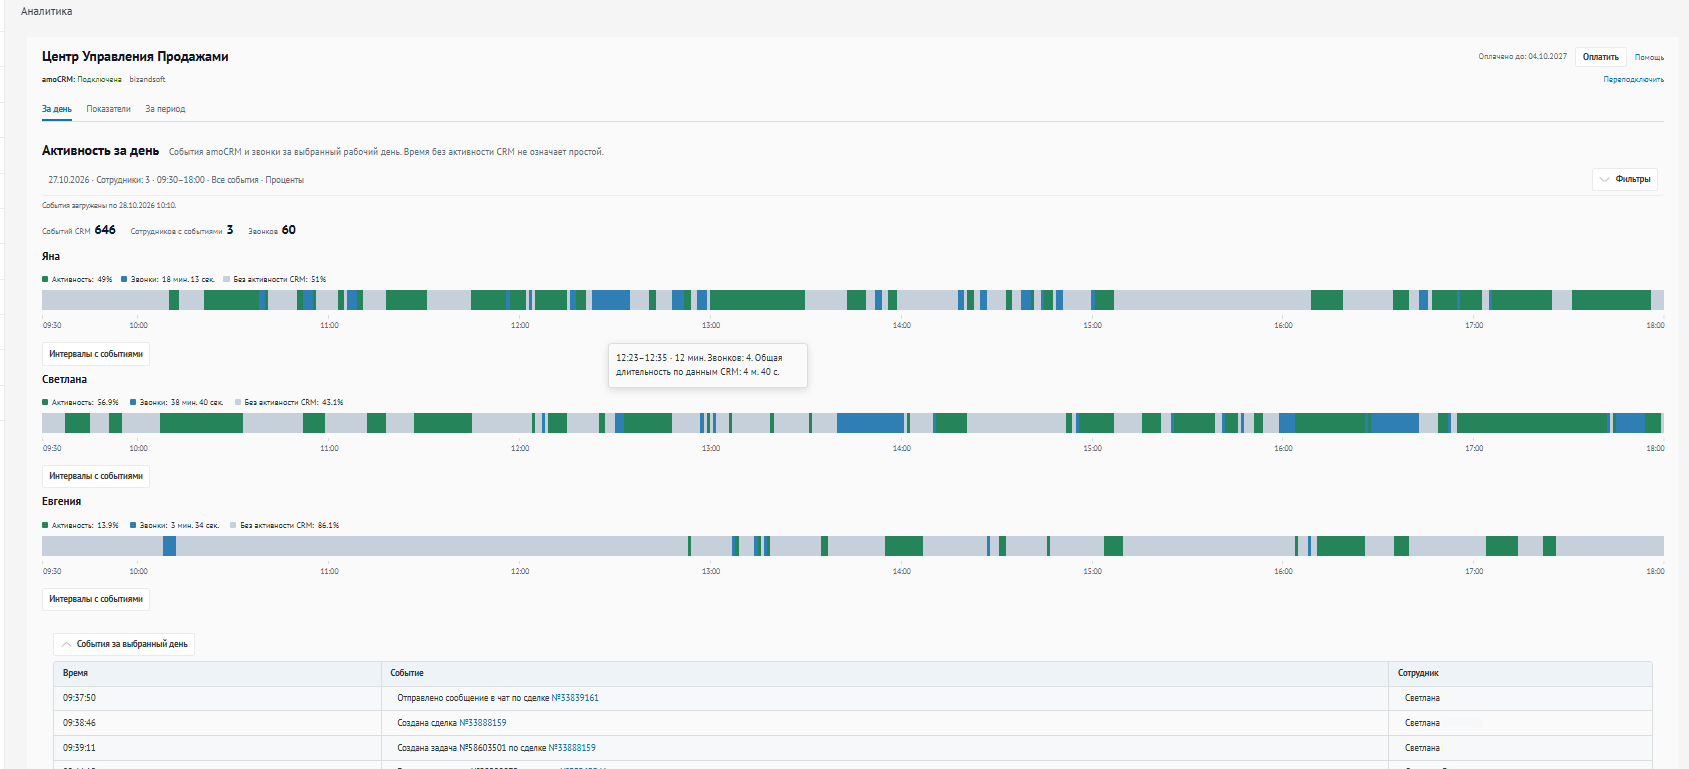Open the Помощь link
This screenshot has height=769, width=1689.
(x=1649, y=57)
